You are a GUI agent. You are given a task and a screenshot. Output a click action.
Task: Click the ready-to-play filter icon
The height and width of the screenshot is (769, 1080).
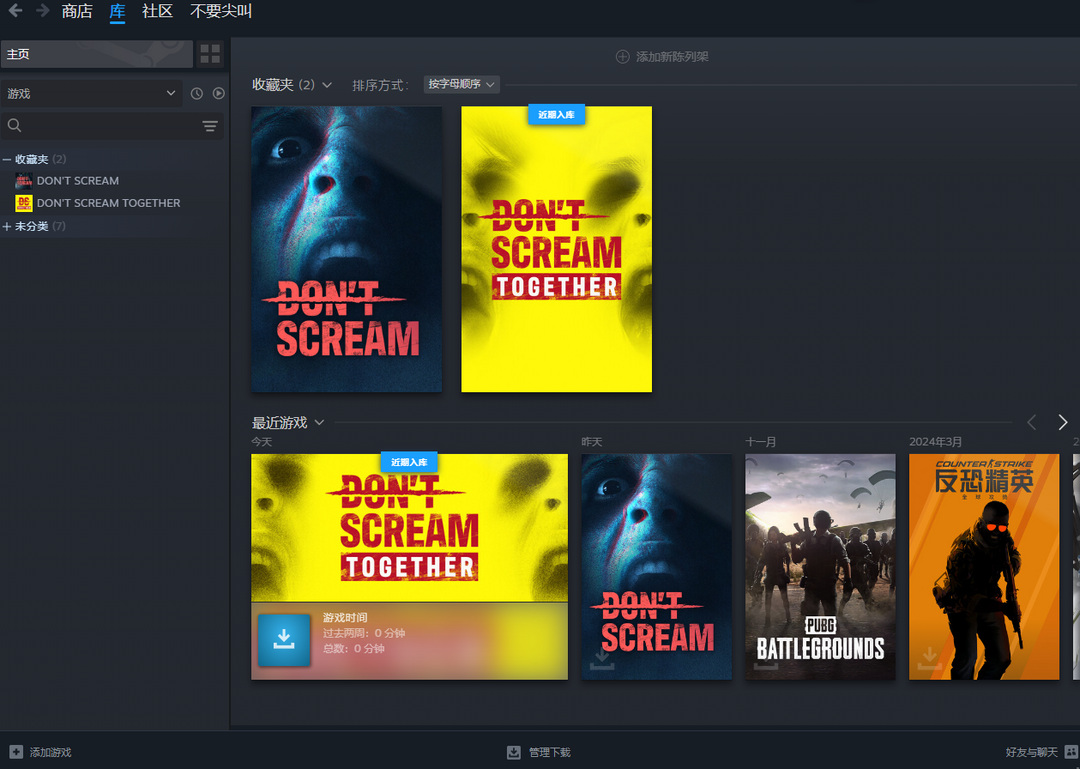point(218,93)
